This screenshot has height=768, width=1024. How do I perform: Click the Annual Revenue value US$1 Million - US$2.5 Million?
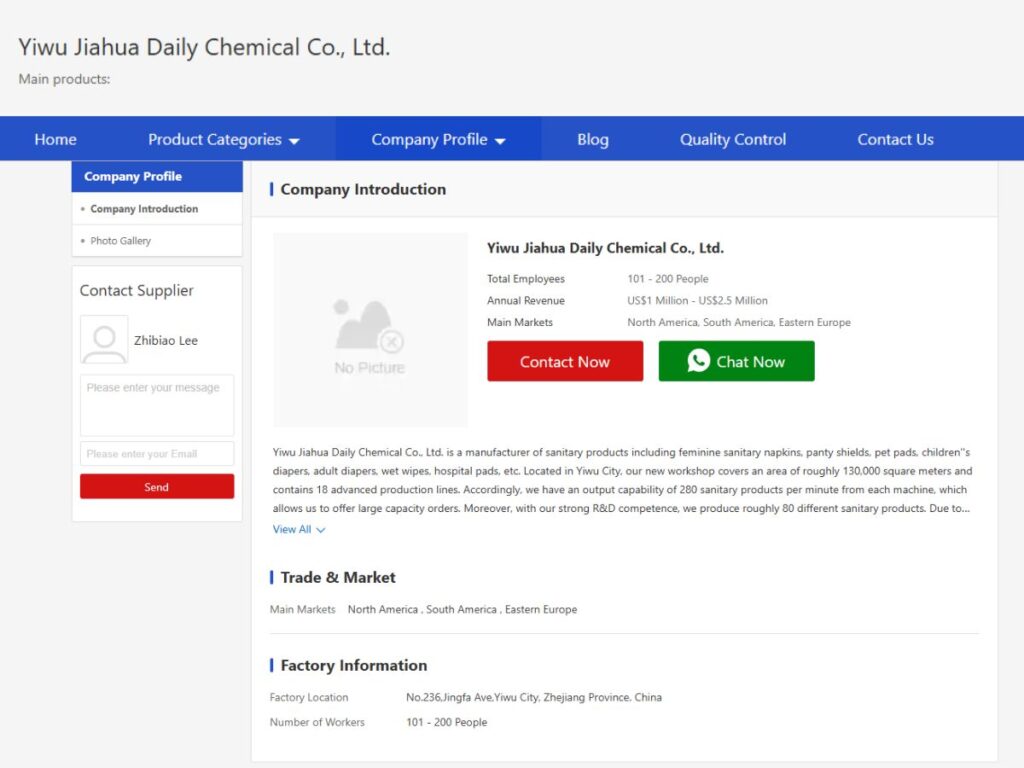point(697,300)
